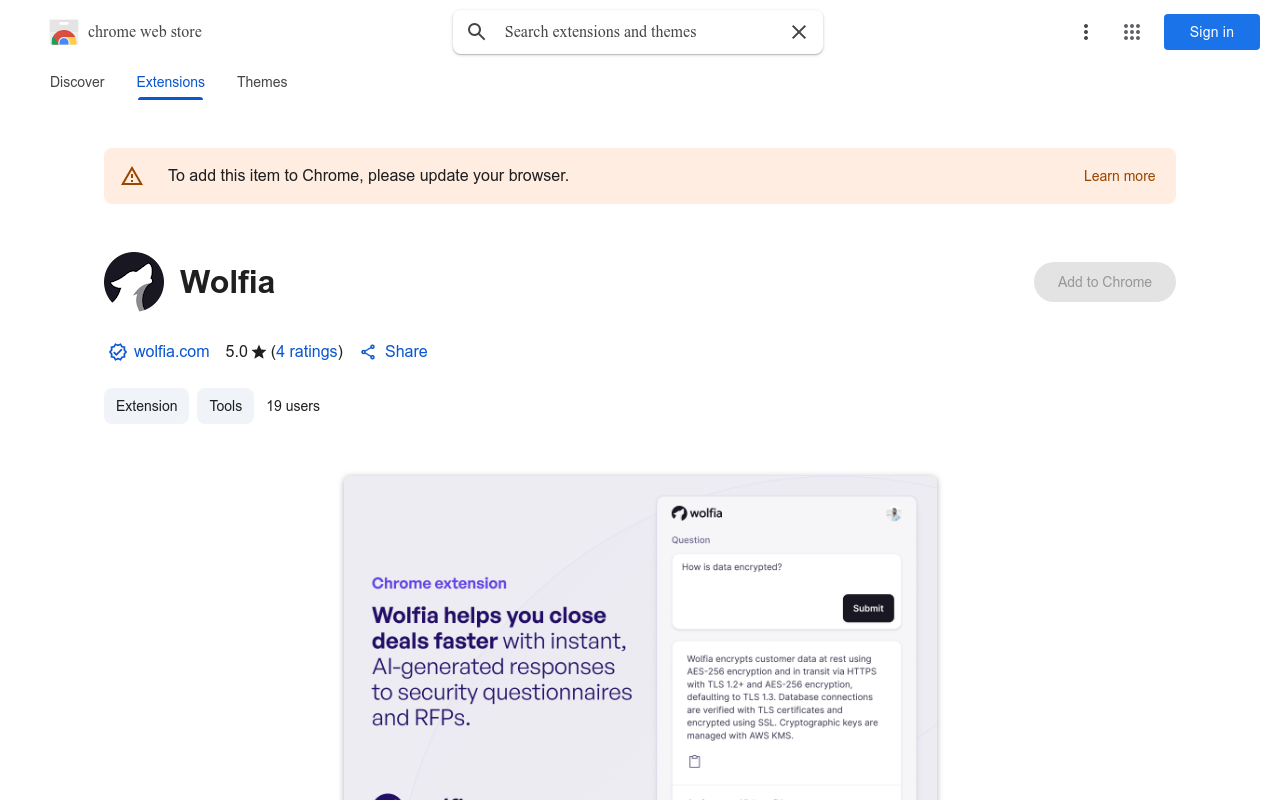The width and height of the screenshot is (1280, 800).
Task: Open the three-dot more options menu
Action: coord(1086,32)
